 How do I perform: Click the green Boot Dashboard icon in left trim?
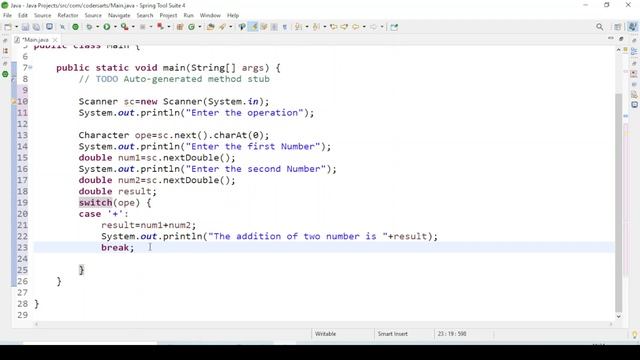(5, 74)
